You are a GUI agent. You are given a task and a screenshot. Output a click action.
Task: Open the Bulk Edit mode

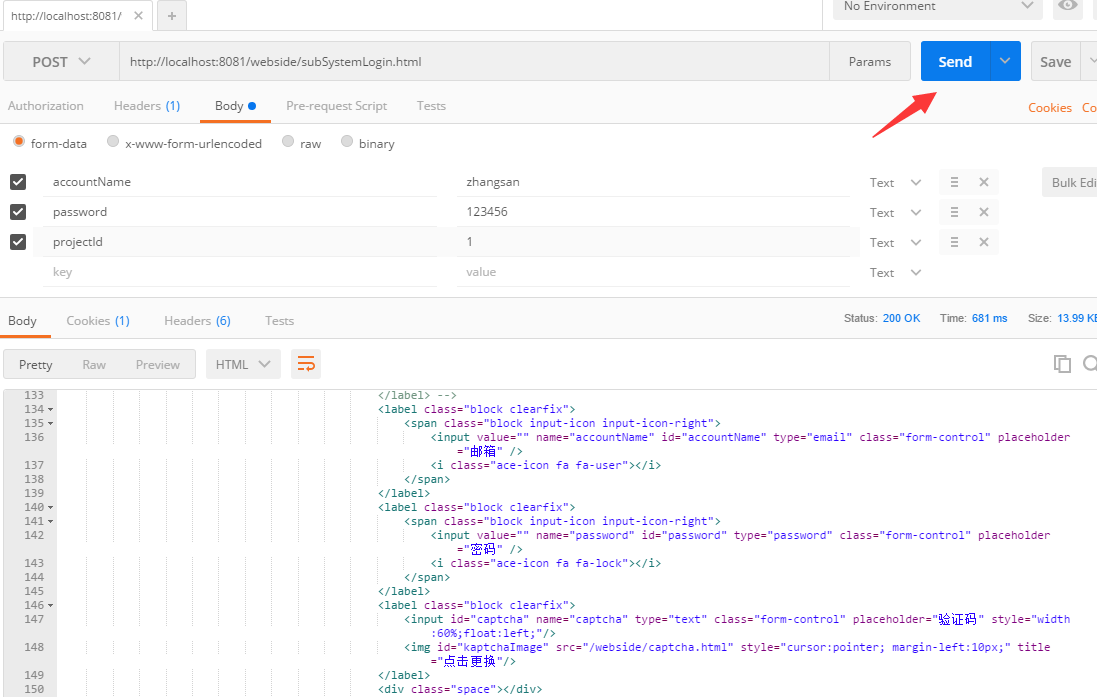1070,182
